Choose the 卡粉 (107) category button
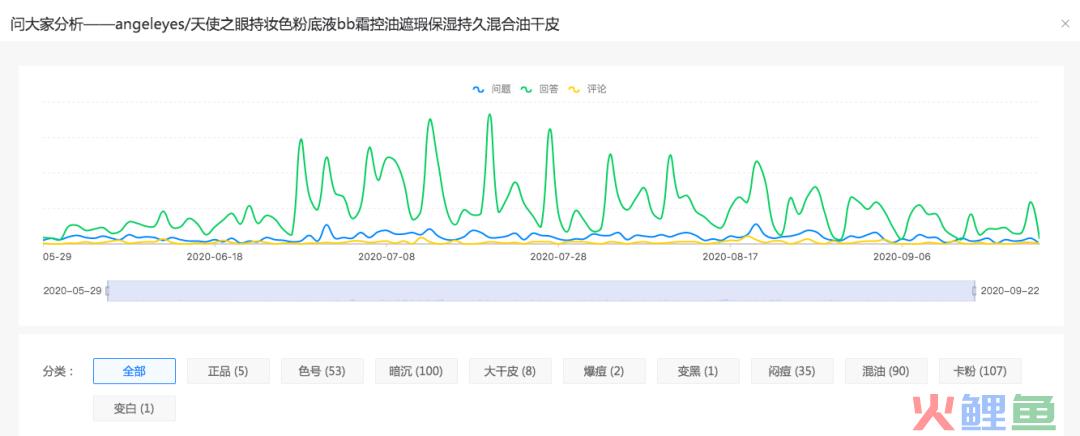 click(980, 371)
